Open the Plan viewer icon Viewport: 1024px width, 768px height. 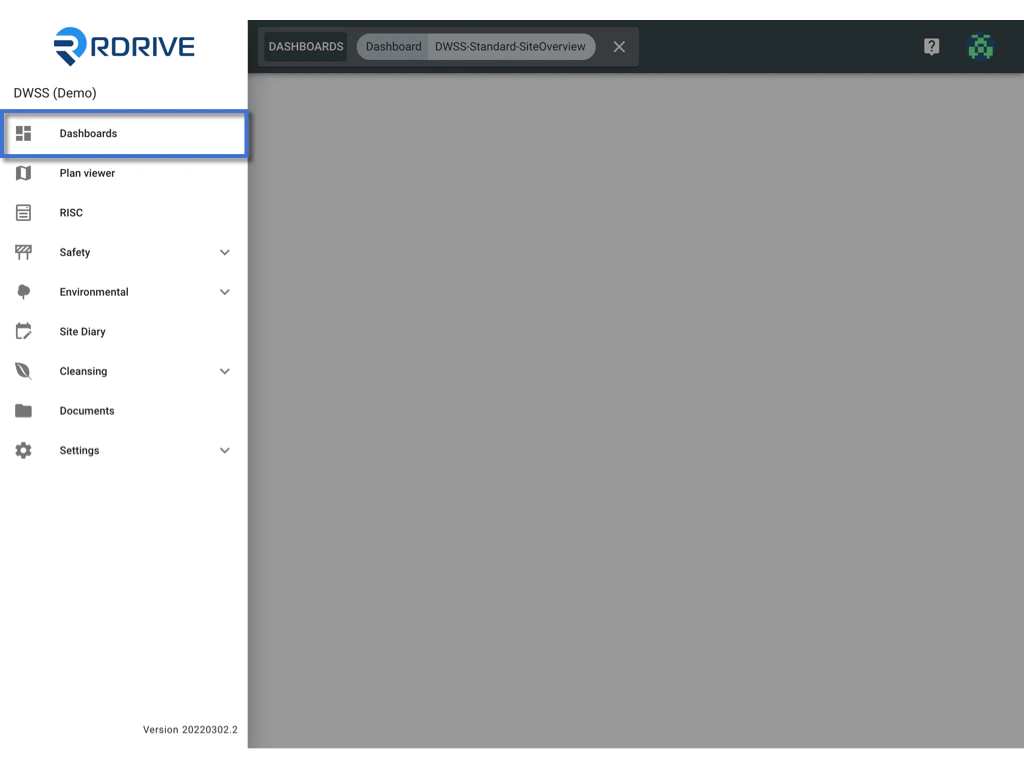23,172
